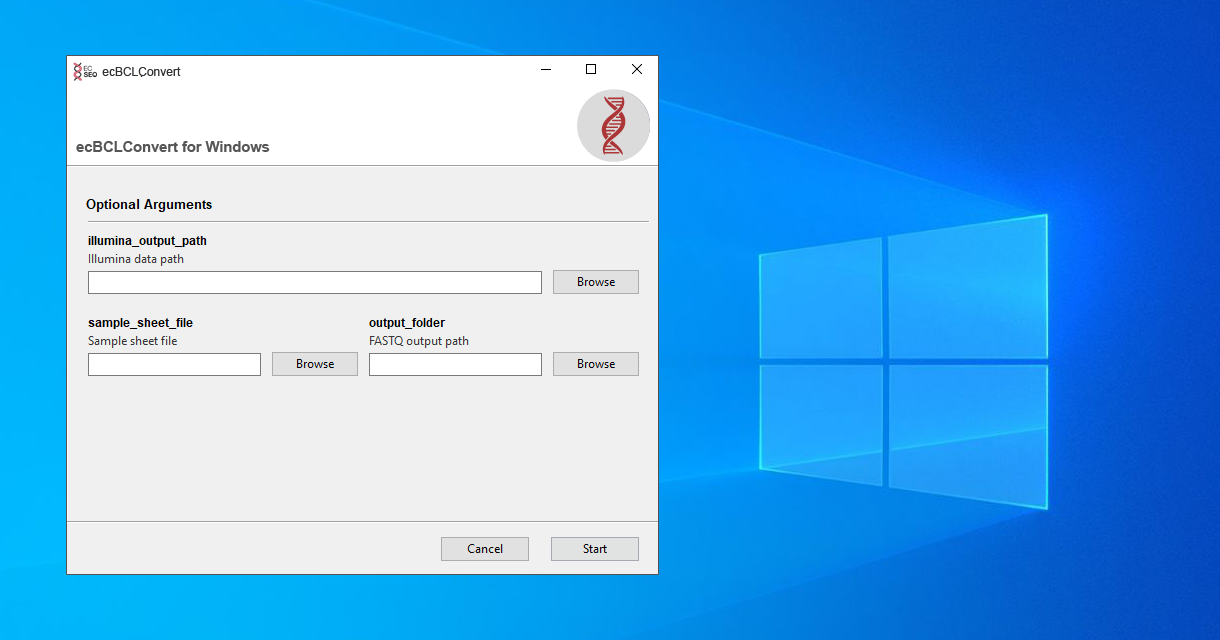Image resolution: width=1220 pixels, height=640 pixels.
Task: Focus the FASTQ output path input field
Action: [x=455, y=364]
